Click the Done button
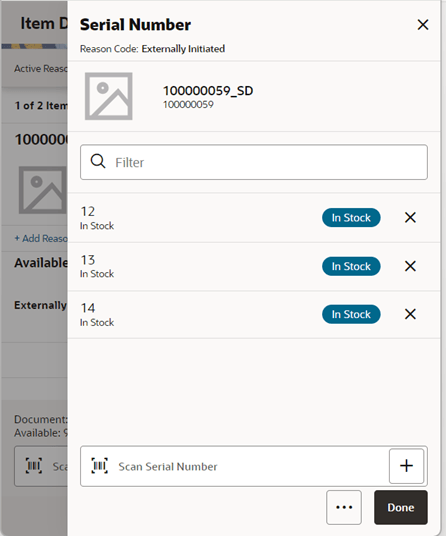The image size is (446, 536). click(401, 507)
